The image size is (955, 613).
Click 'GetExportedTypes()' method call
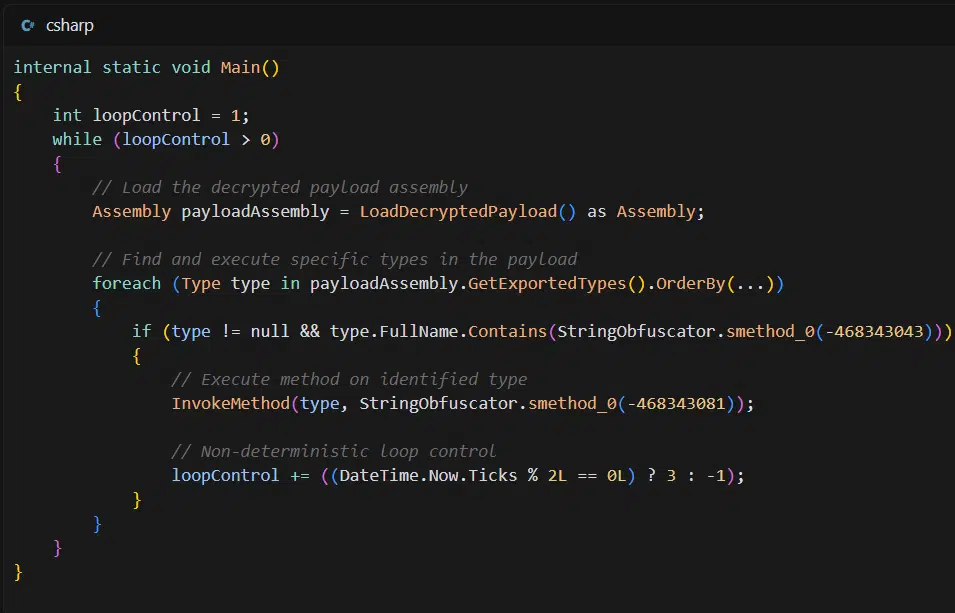[x=557, y=283]
